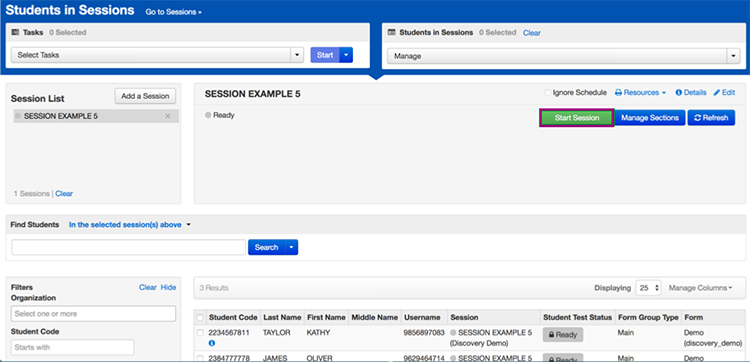Expand the Resources menu
This screenshot has height=362, width=750.
(640, 93)
